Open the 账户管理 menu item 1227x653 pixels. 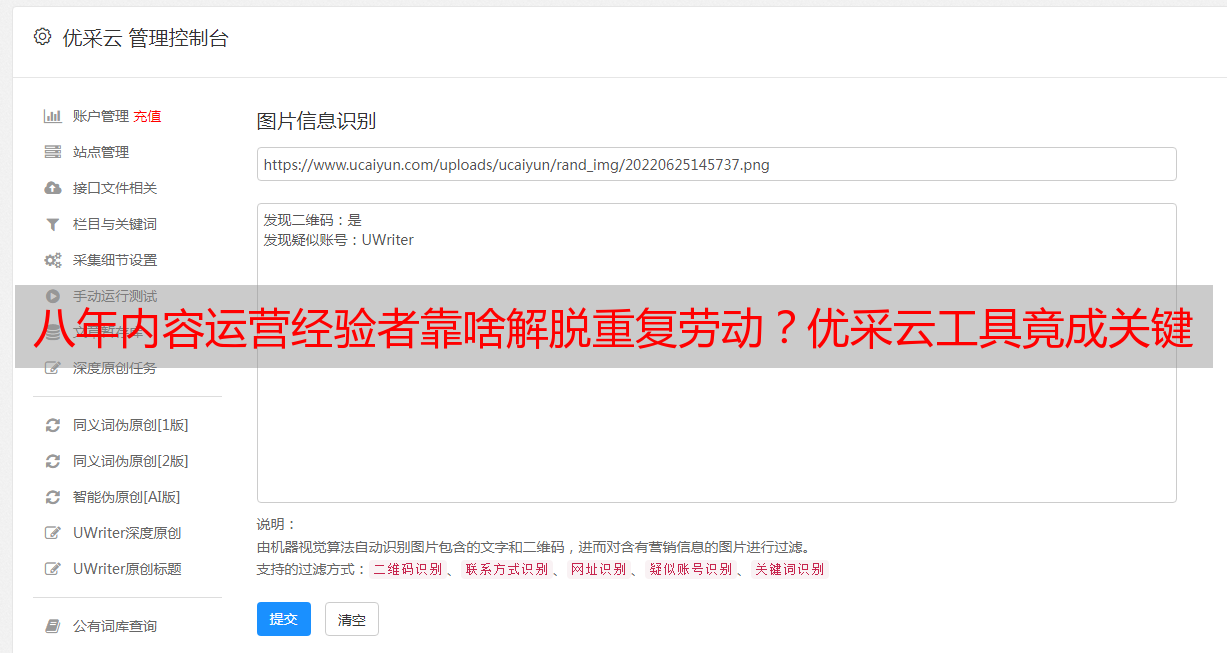click(101, 116)
